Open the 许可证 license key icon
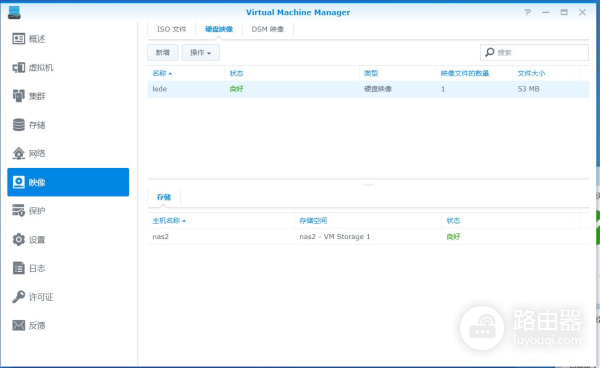The width and height of the screenshot is (600, 368). tap(18, 297)
